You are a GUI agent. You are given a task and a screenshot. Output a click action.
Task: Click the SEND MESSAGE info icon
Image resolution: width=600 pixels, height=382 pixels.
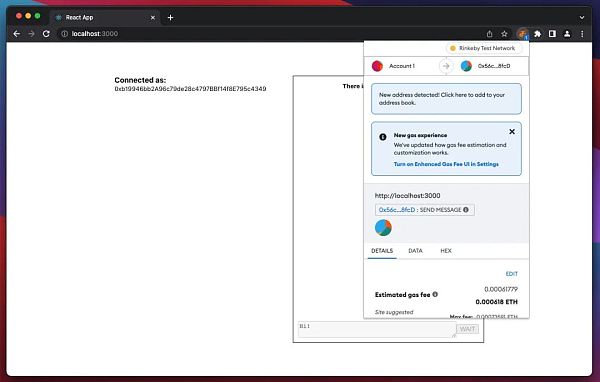(466, 209)
